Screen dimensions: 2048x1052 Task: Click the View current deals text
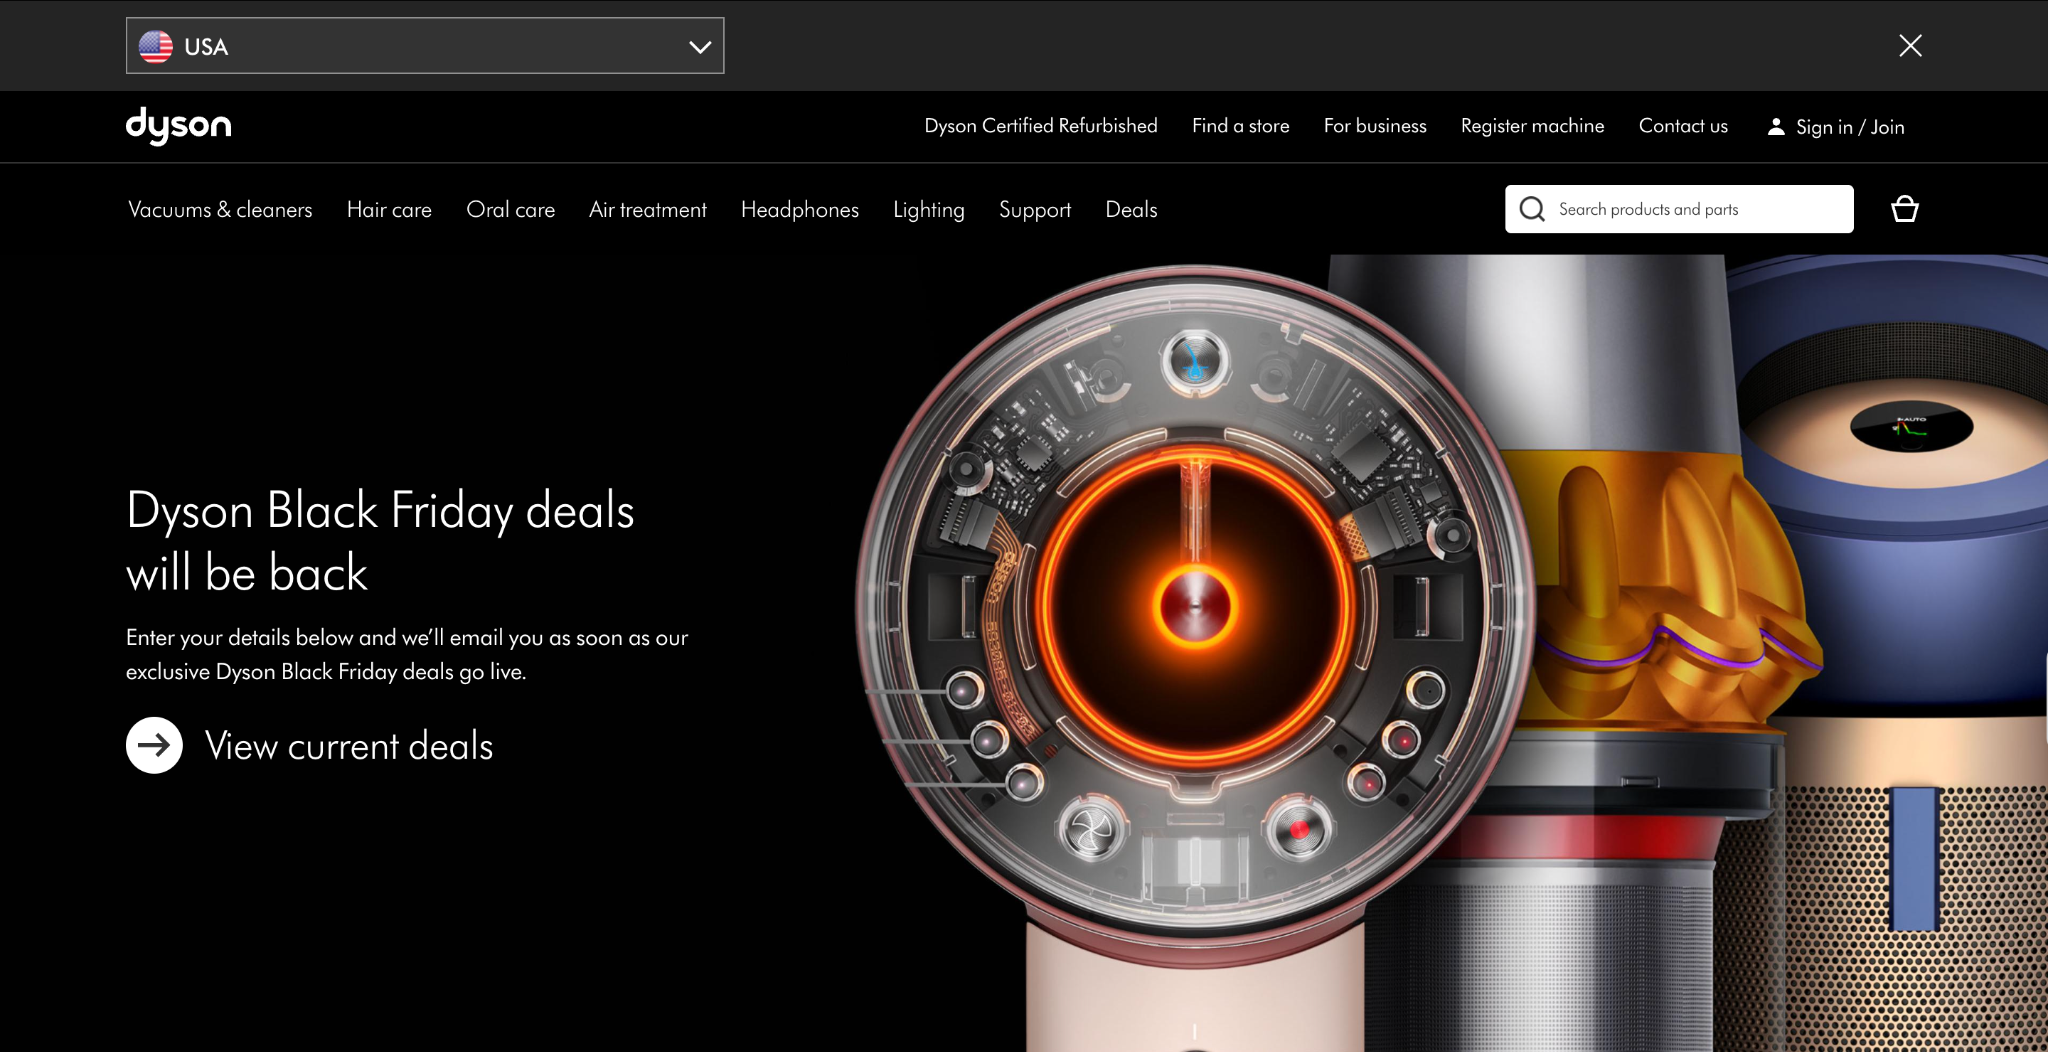349,746
